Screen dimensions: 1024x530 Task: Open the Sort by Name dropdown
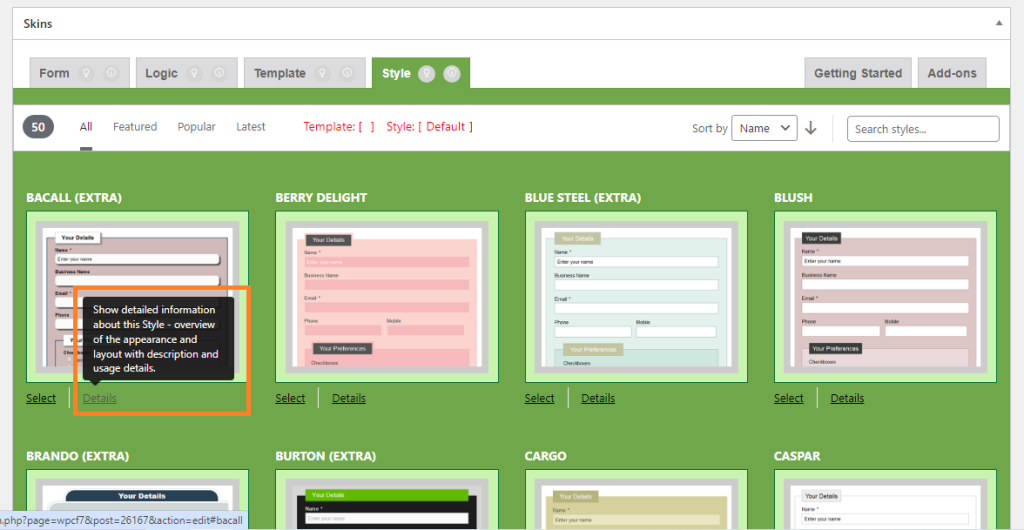[764, 128]
